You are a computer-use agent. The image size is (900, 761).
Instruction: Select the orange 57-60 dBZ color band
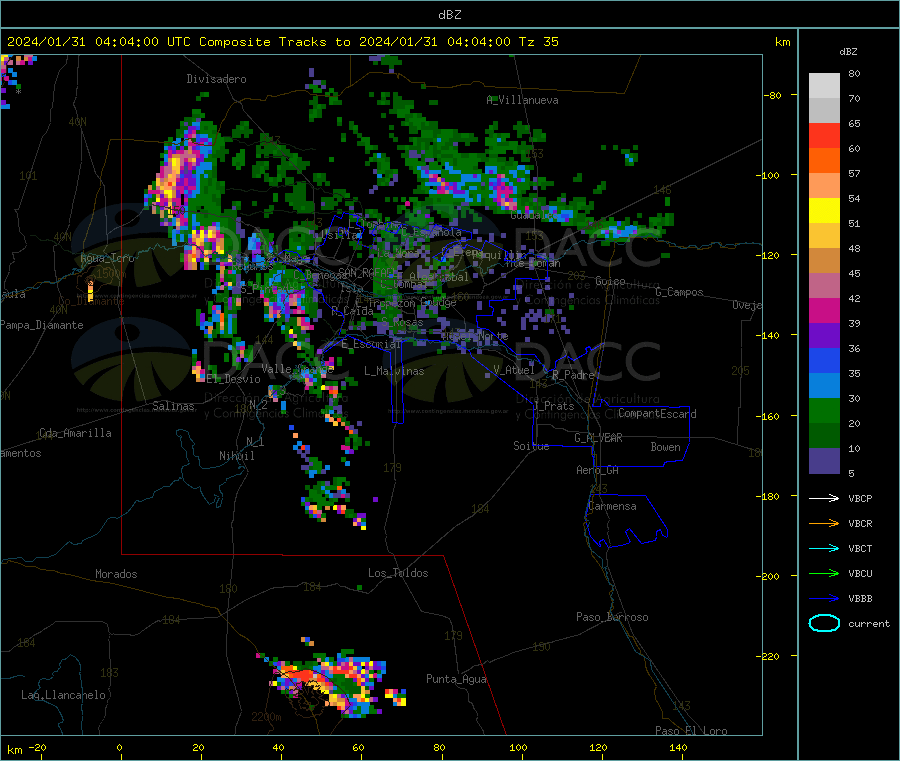point(824,161)
